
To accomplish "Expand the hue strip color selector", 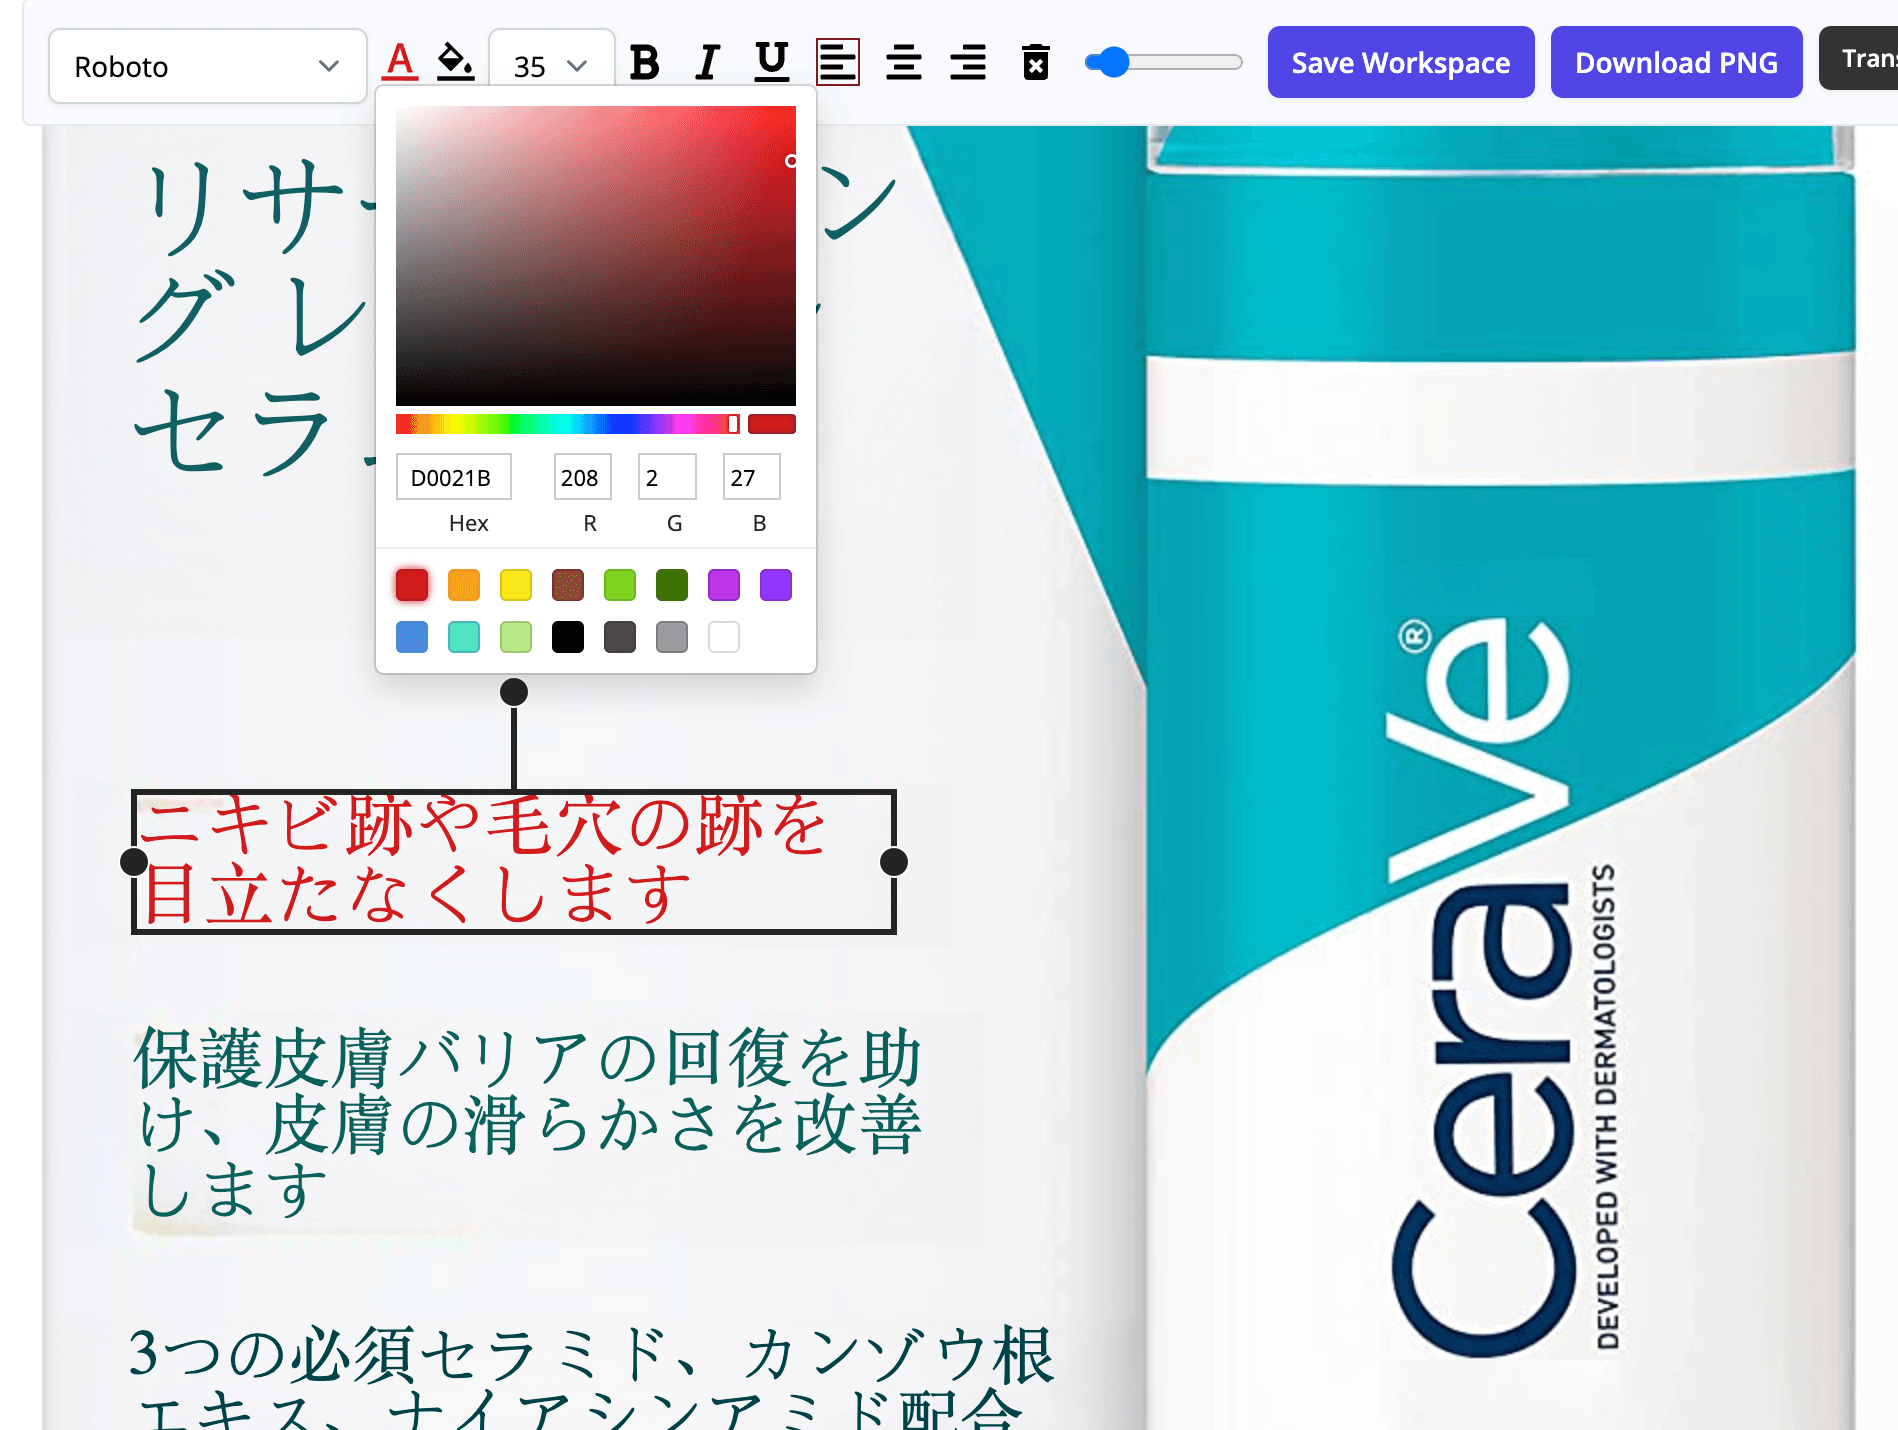I will tap(565, 423).
